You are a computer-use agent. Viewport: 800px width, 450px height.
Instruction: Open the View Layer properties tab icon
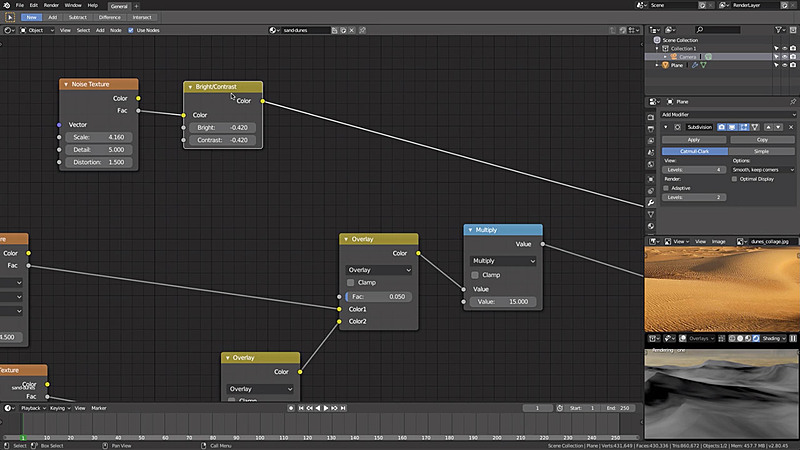tap(651, 141)
